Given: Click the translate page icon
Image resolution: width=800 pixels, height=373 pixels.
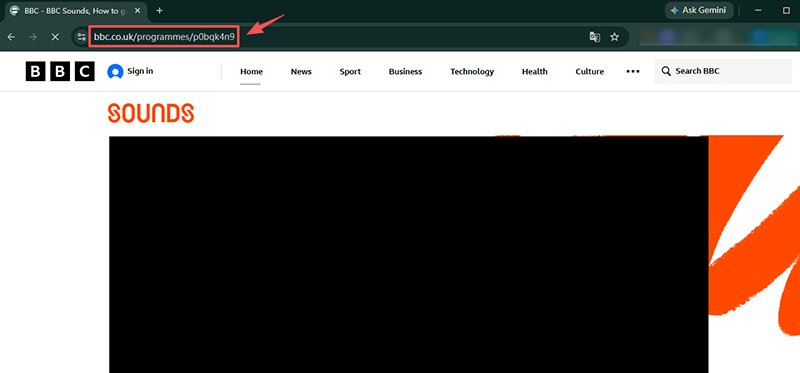Looking at the screenshot, I should point(594,37).
